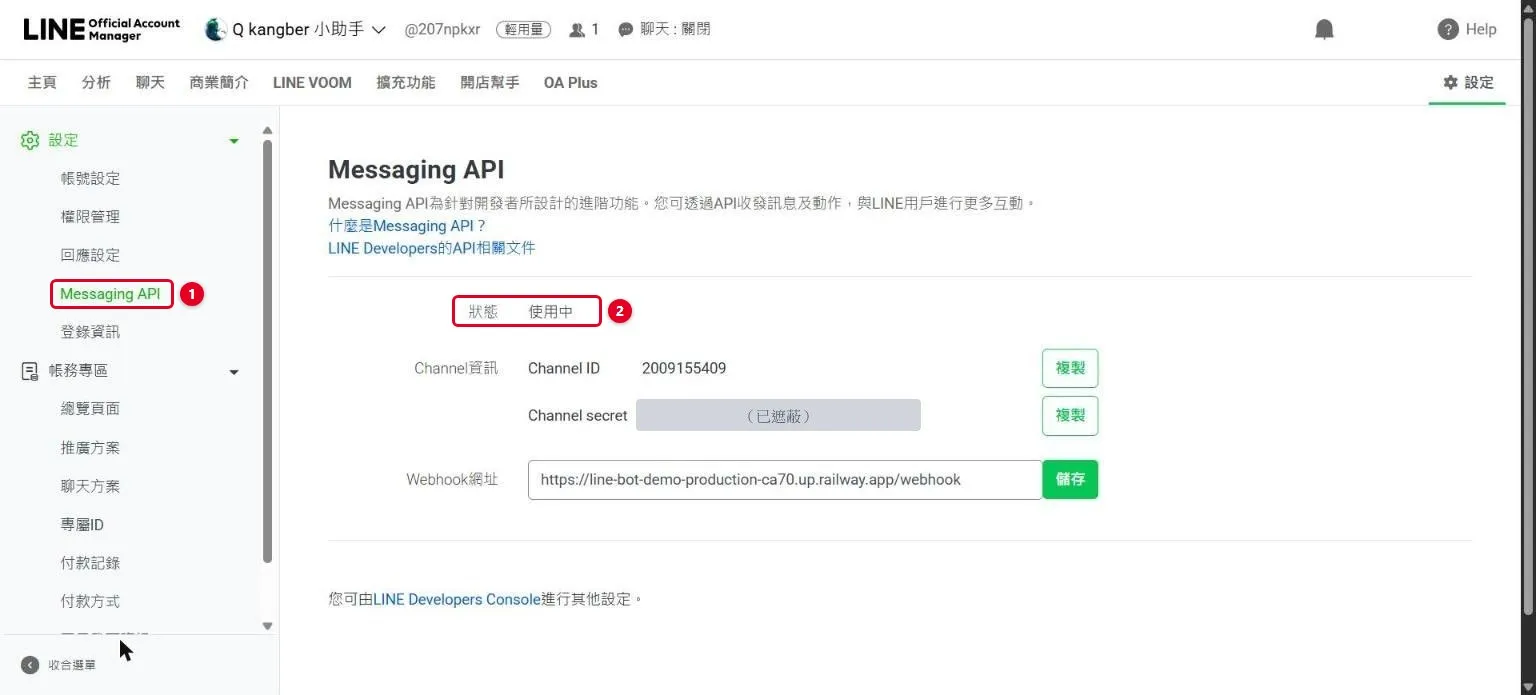Image resolution: width=1536 pixels, height=695 pixels.
Task: Click the 帳務專區 billing icon
Action: [x=30, y=371]
